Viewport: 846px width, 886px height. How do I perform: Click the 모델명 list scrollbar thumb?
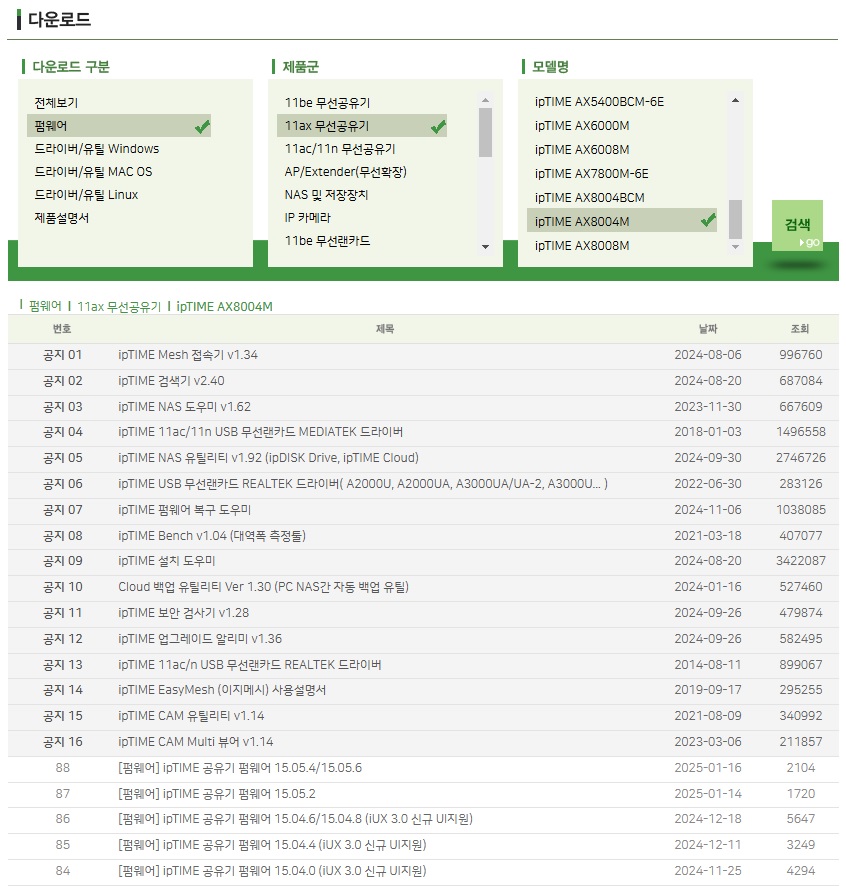pos(735,219)
